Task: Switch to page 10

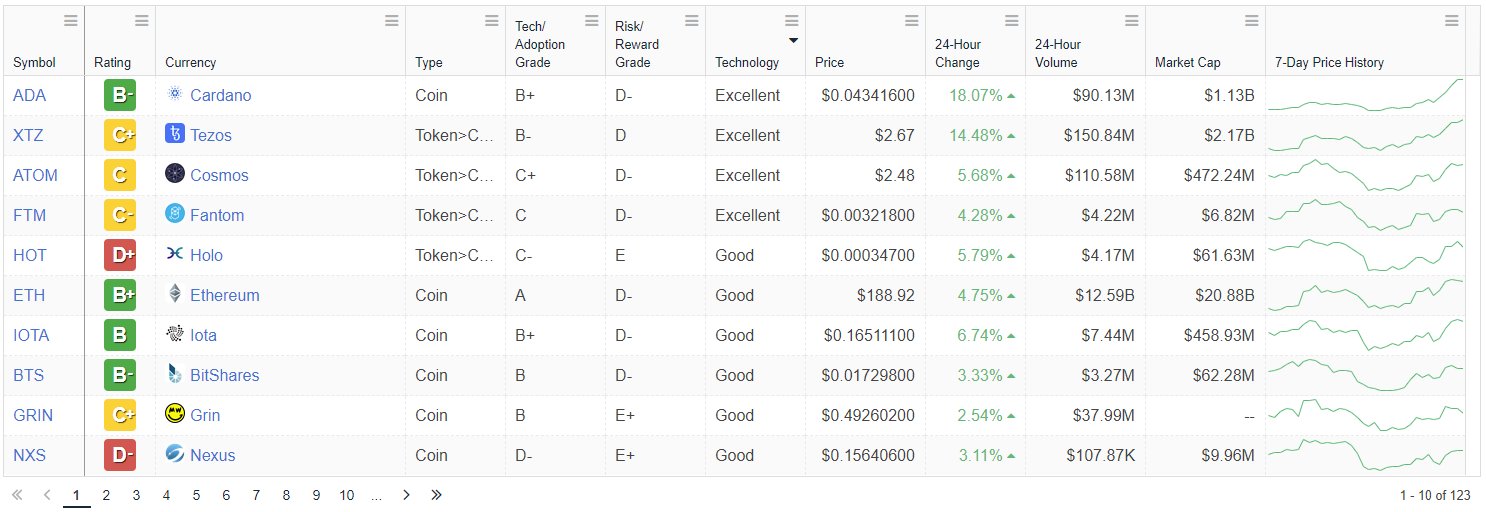Action: click(x=346, y=494)
